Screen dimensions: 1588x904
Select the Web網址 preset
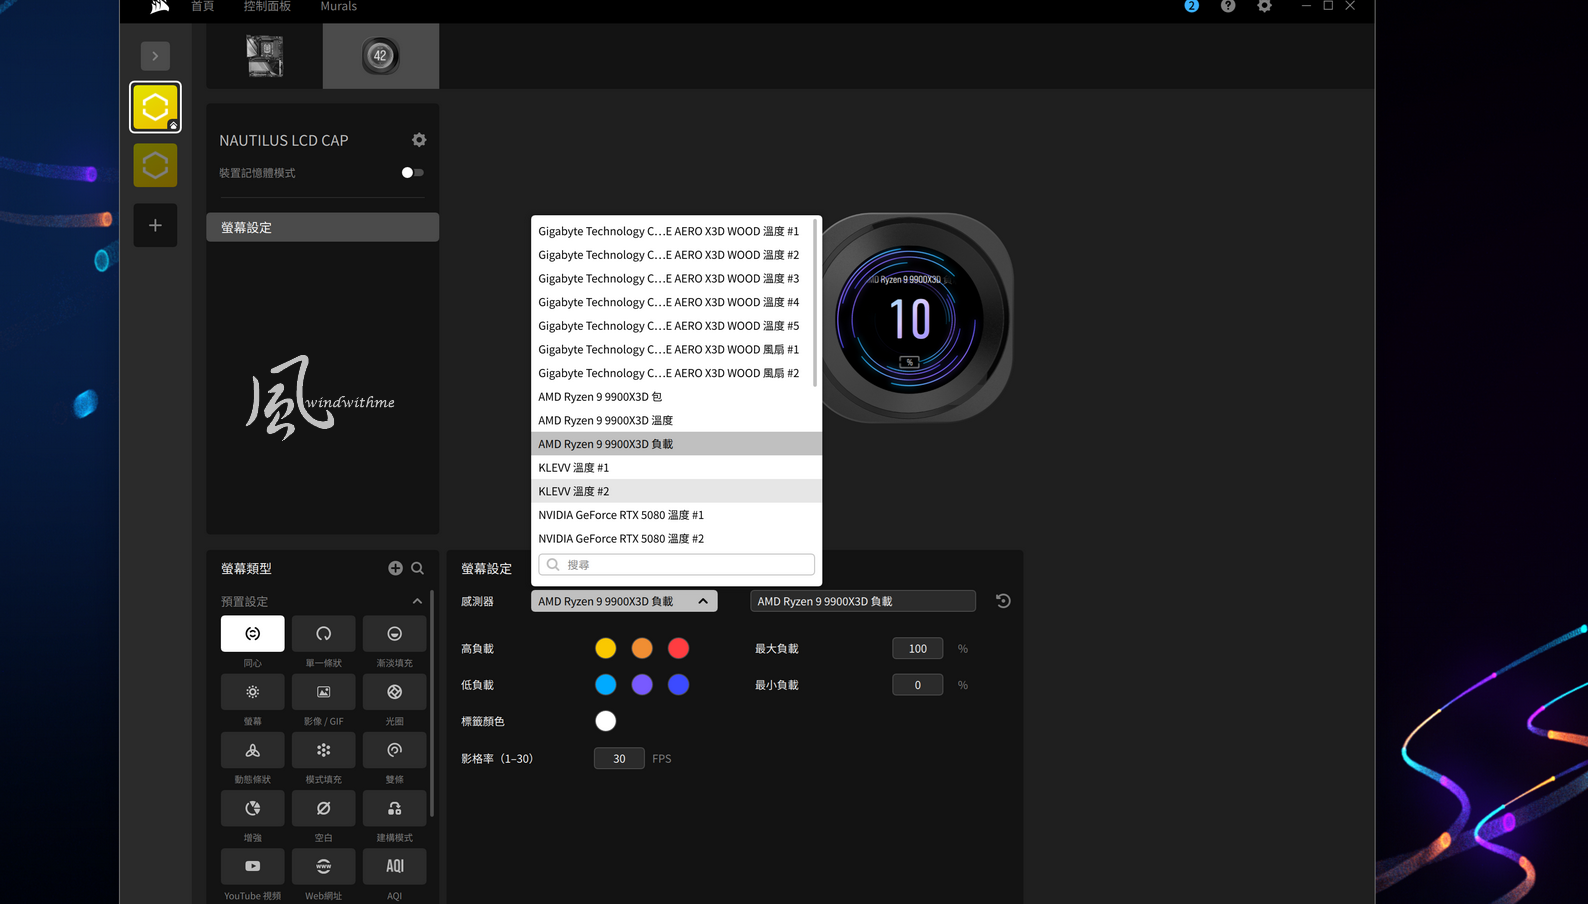pyautogui.click(x=324, y=866)
